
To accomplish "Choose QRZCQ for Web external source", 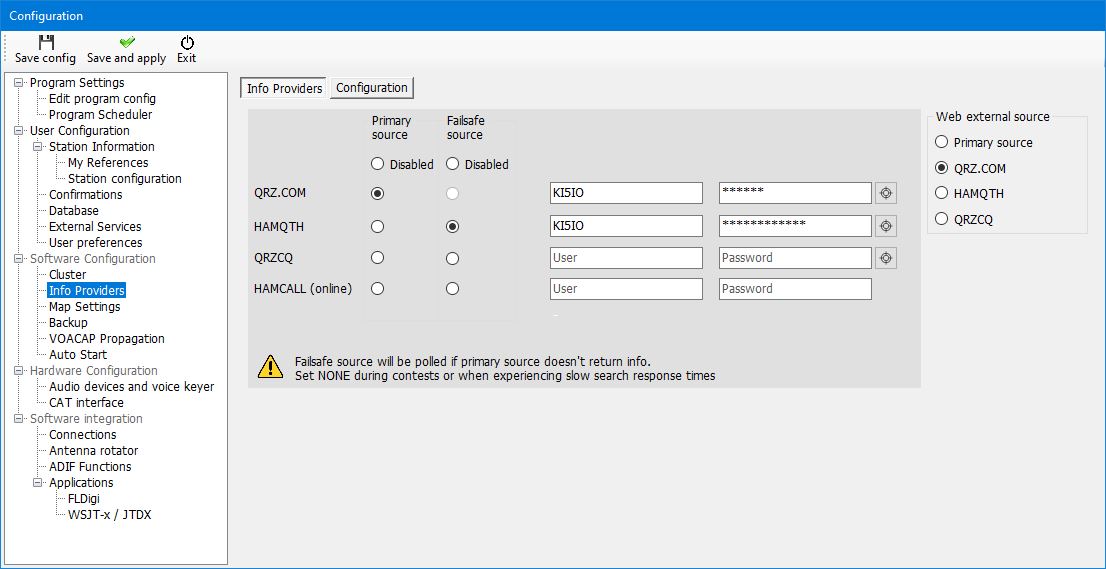I will click(941, 219).
